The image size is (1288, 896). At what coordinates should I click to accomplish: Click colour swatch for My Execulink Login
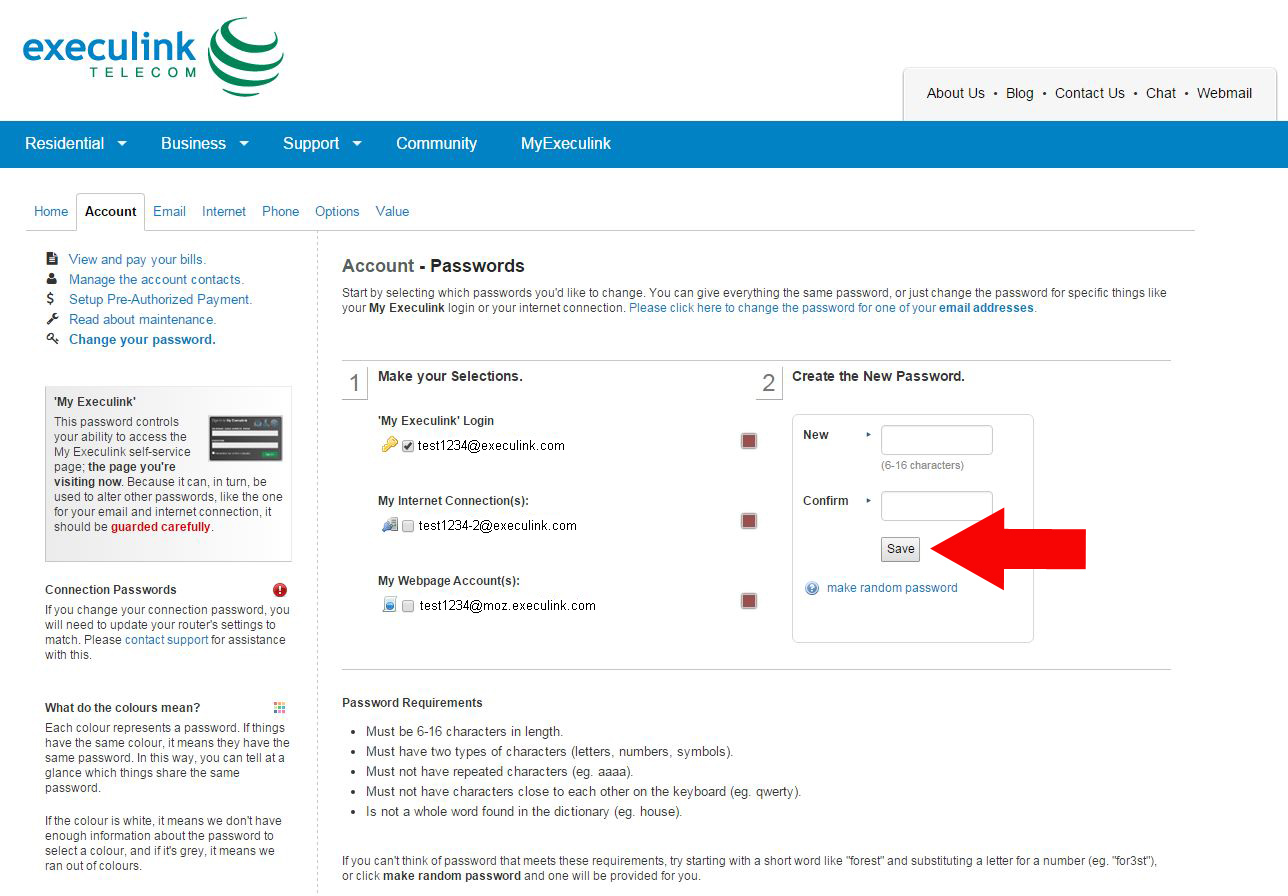click(x=749, y=441)
